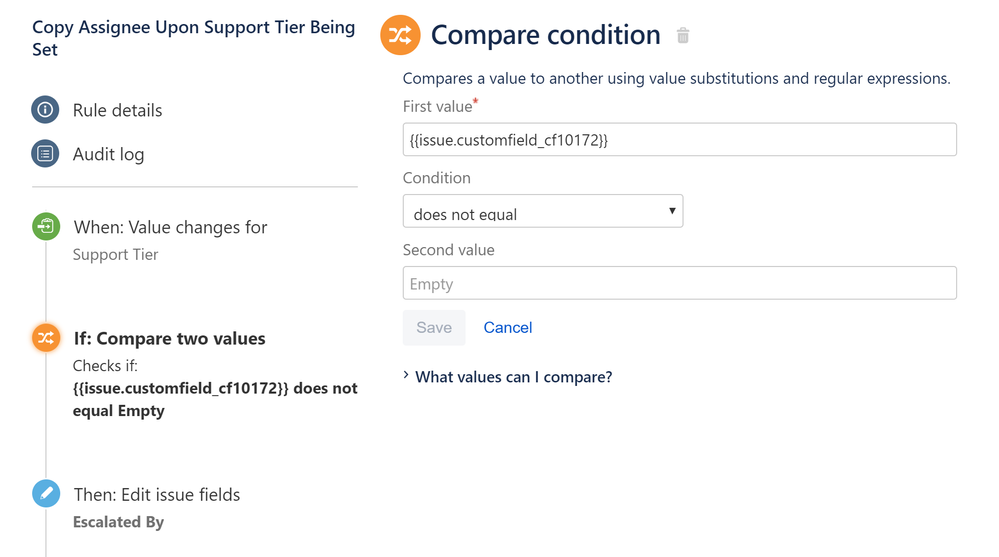The height and width of the screenshot is (557, 999).
Task: Open the Audit log section
Action: coord(108,154)
